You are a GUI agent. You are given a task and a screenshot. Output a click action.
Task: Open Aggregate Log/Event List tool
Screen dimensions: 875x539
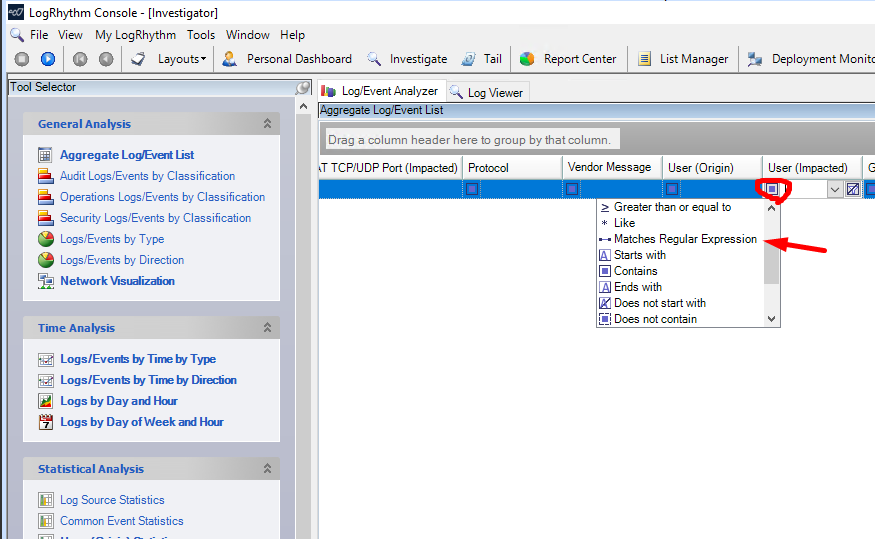pyautogui.click(x=127, y=155)
